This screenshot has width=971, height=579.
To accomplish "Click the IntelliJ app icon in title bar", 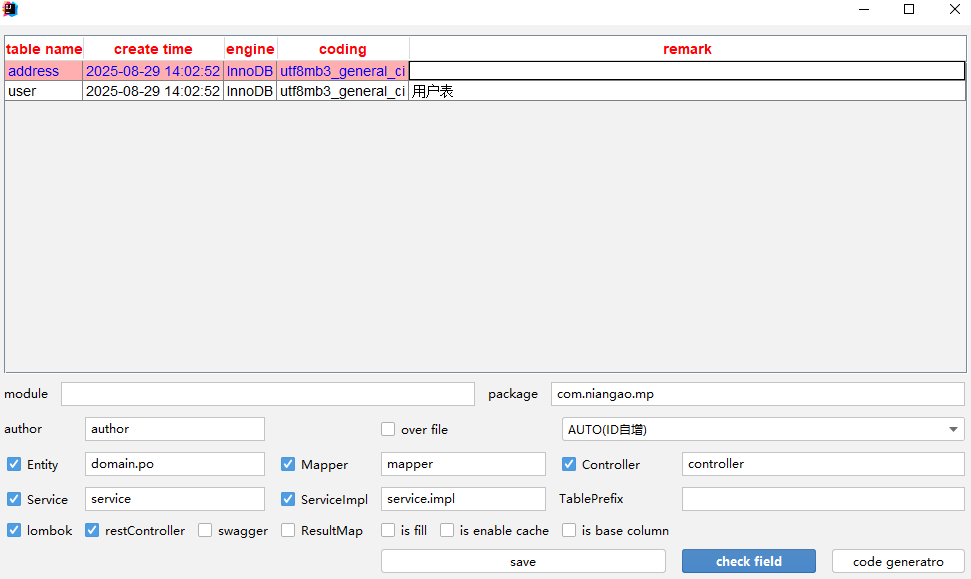I will [10, 9].
